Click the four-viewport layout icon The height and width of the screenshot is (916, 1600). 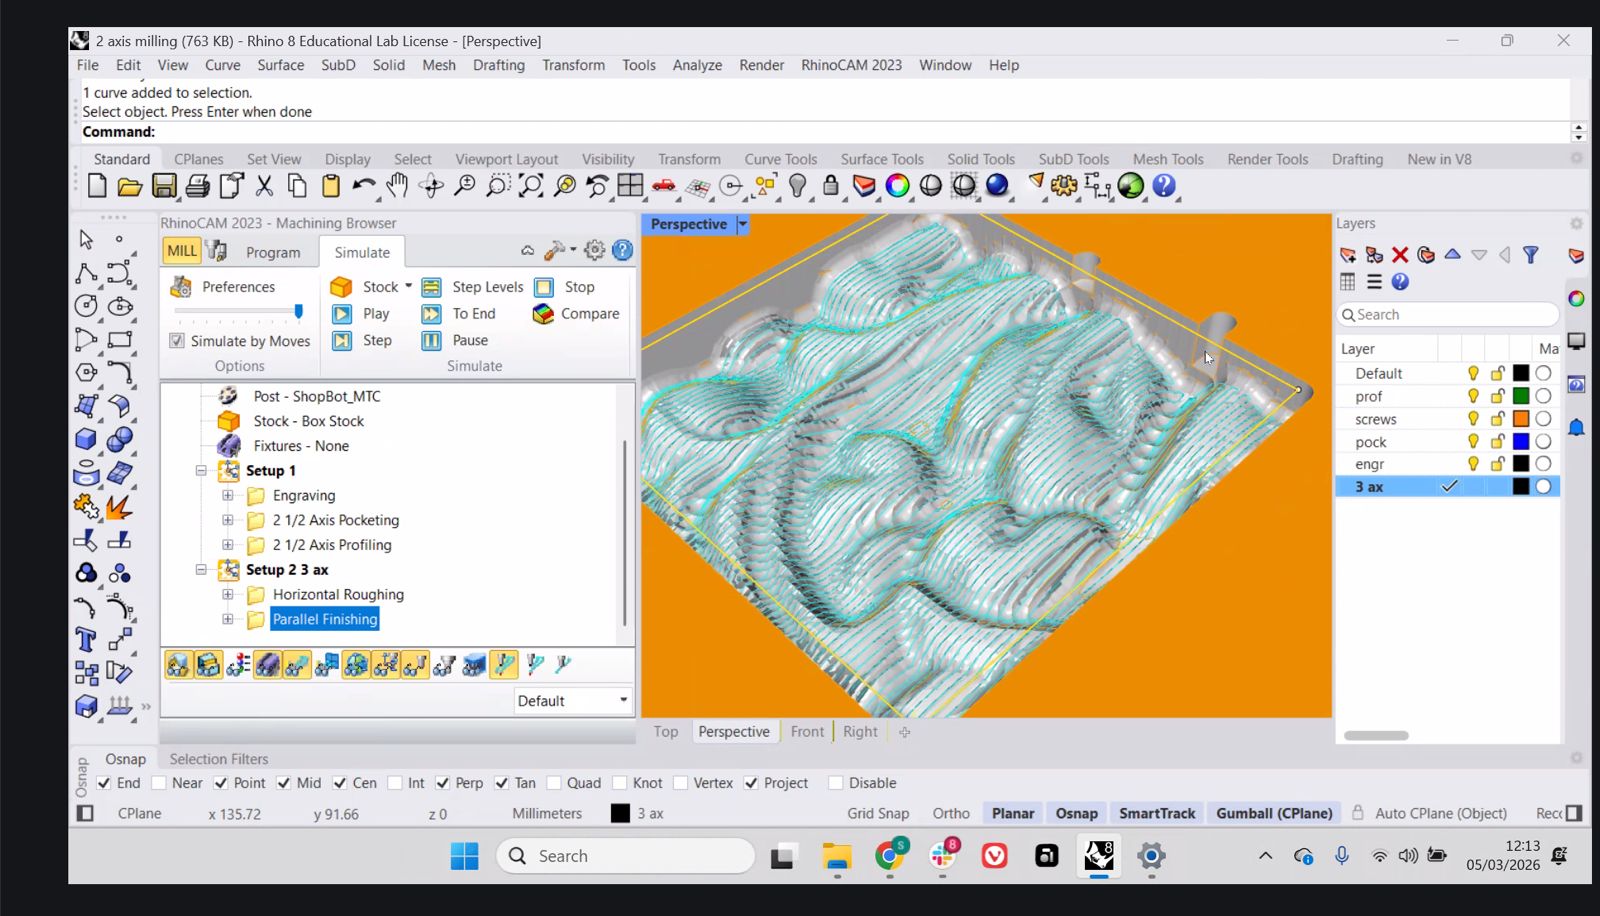tap(631, 186)
